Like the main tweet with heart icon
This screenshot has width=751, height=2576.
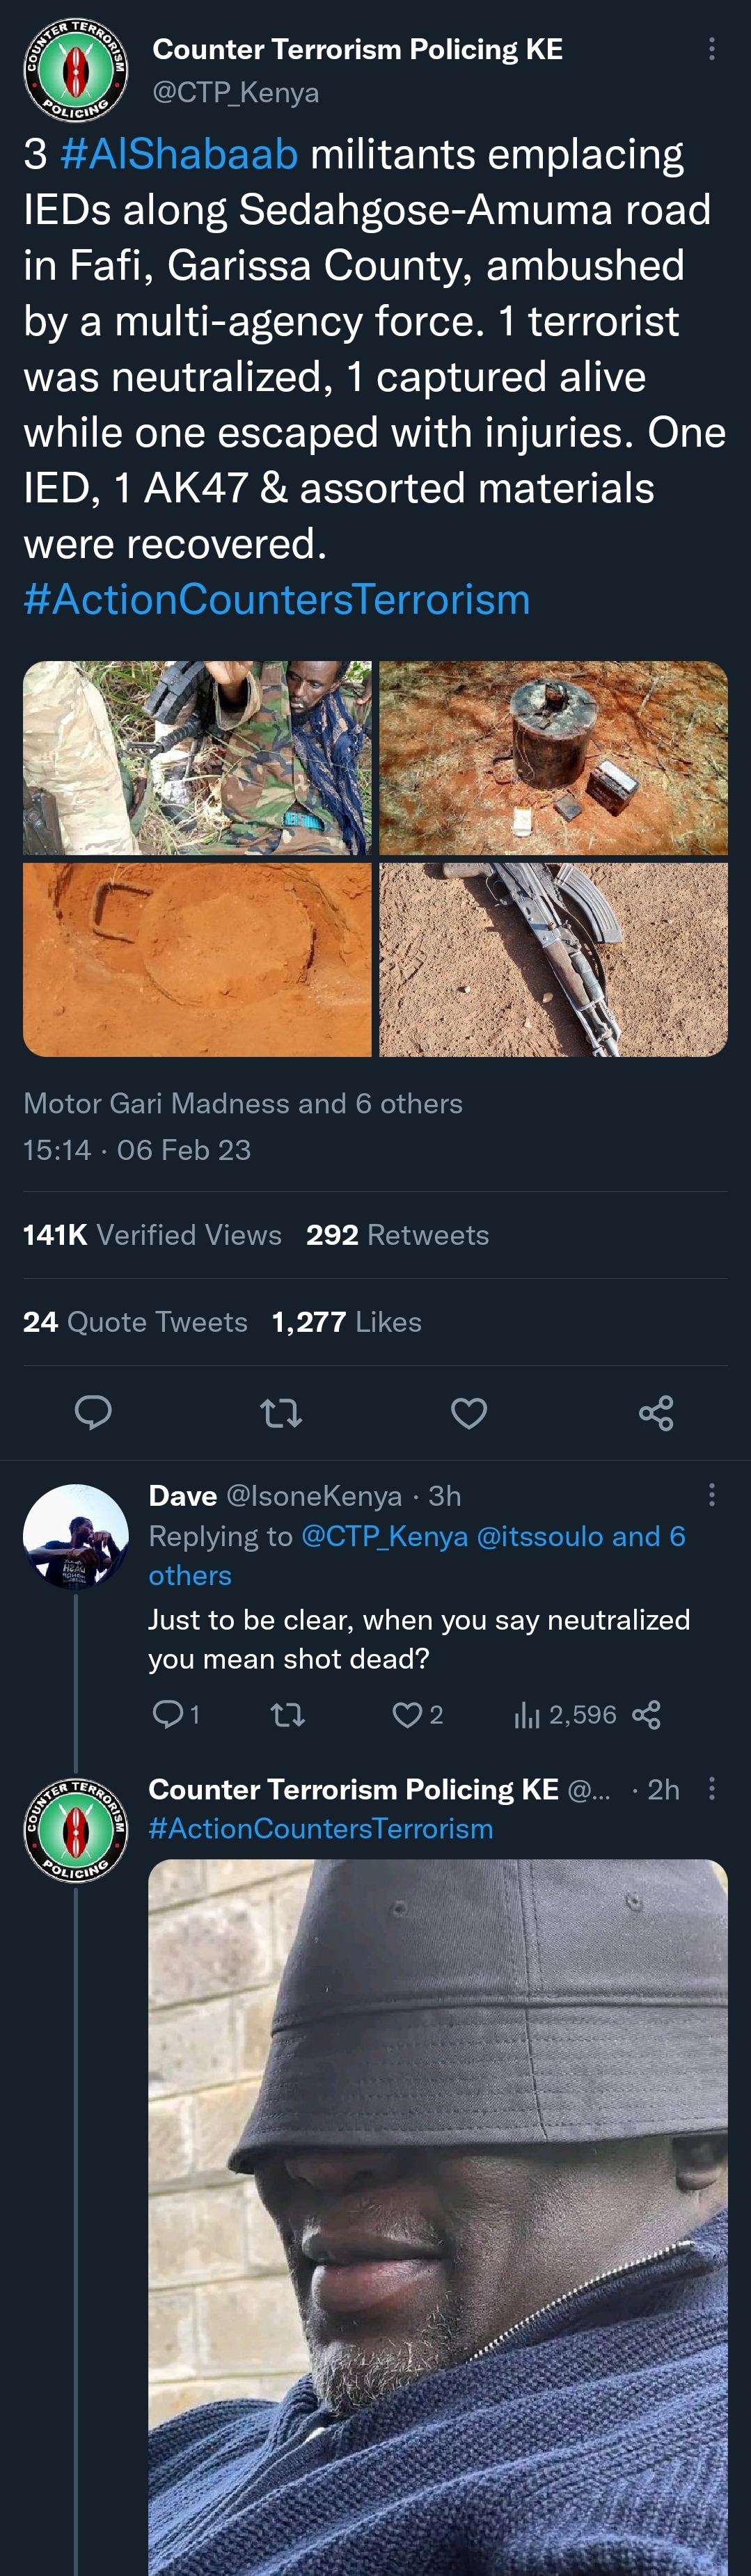(x=468, y=1412)
